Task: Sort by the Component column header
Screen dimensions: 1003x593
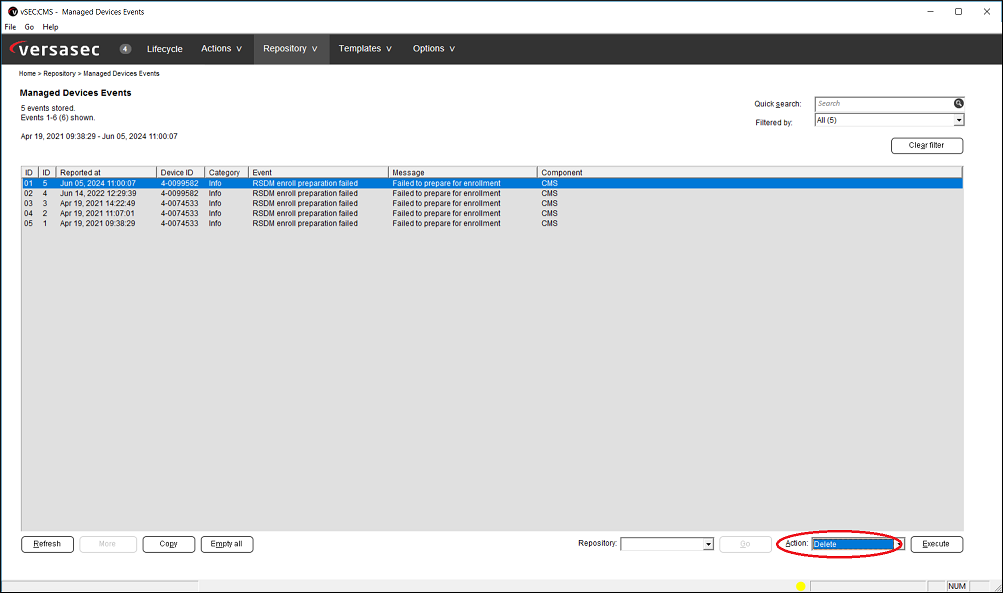Action: coord(749,172)
